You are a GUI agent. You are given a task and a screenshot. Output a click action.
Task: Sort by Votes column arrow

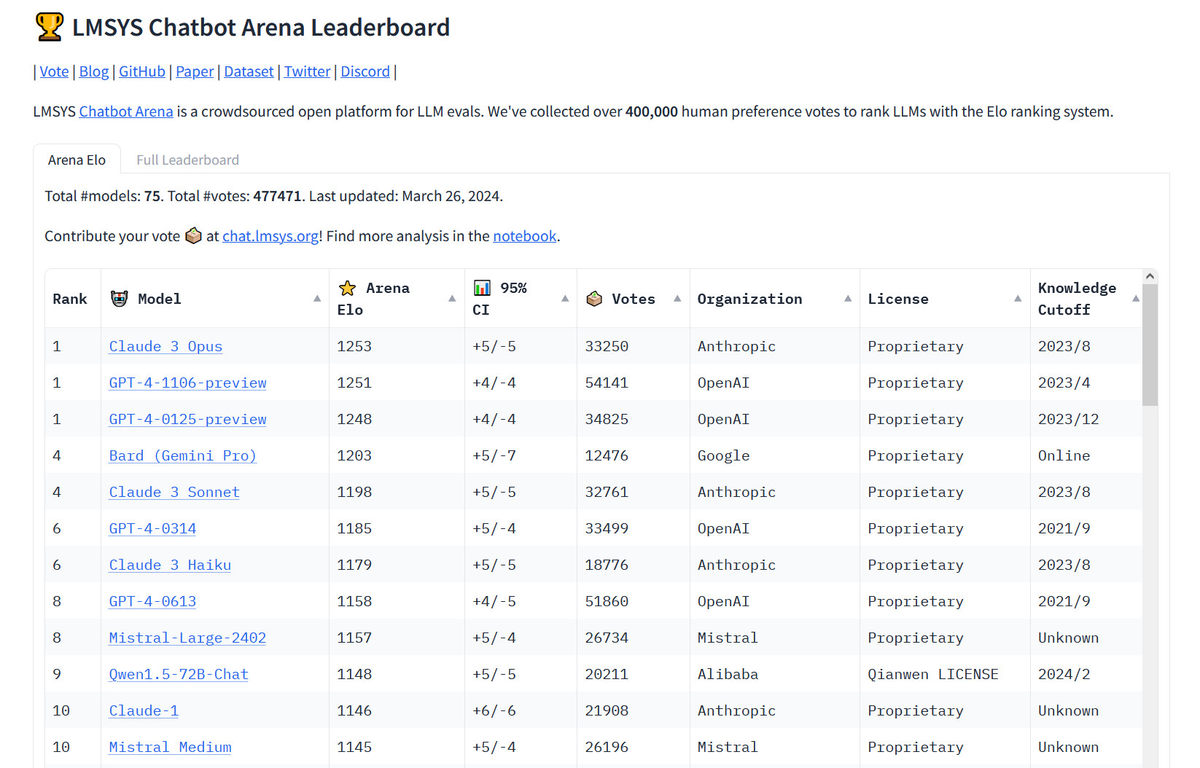click(x=677, y=299)
